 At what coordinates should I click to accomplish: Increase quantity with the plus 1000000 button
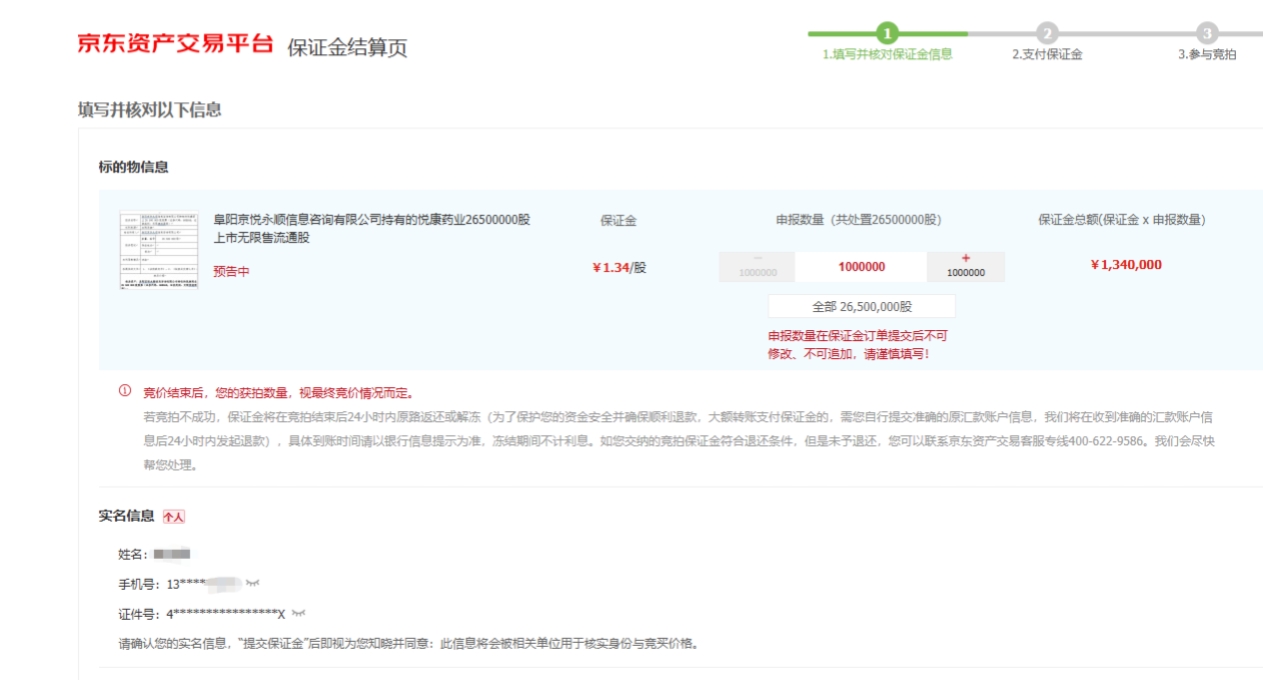tap(965, 266)
